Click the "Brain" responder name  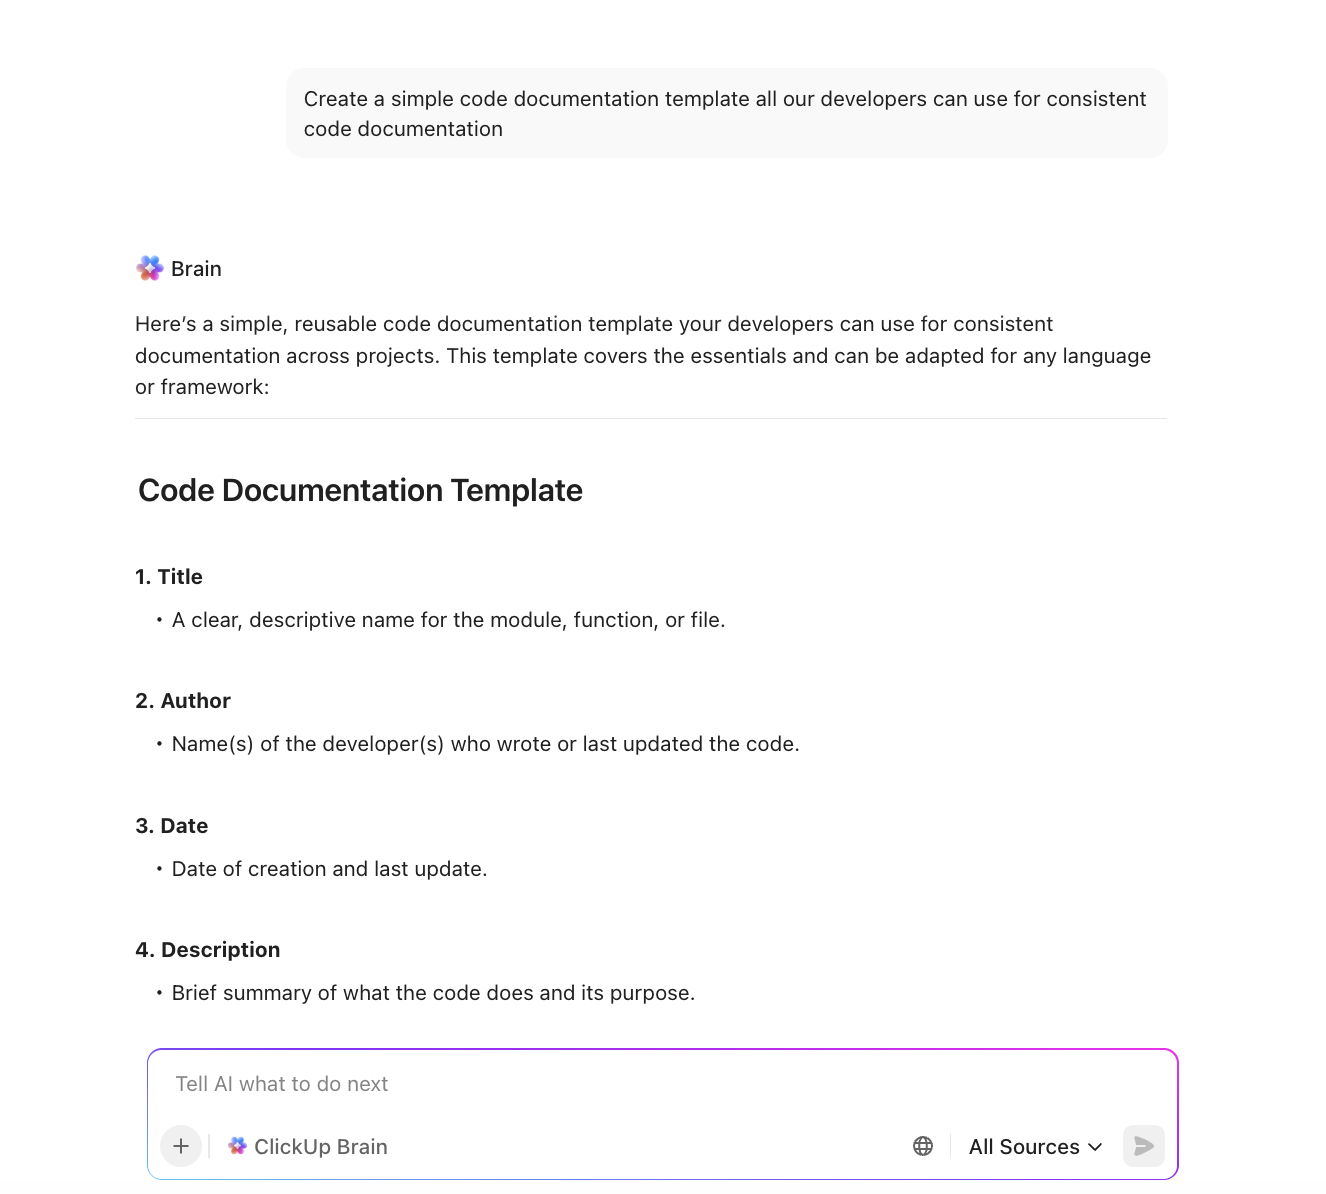(x=196, y=269)
